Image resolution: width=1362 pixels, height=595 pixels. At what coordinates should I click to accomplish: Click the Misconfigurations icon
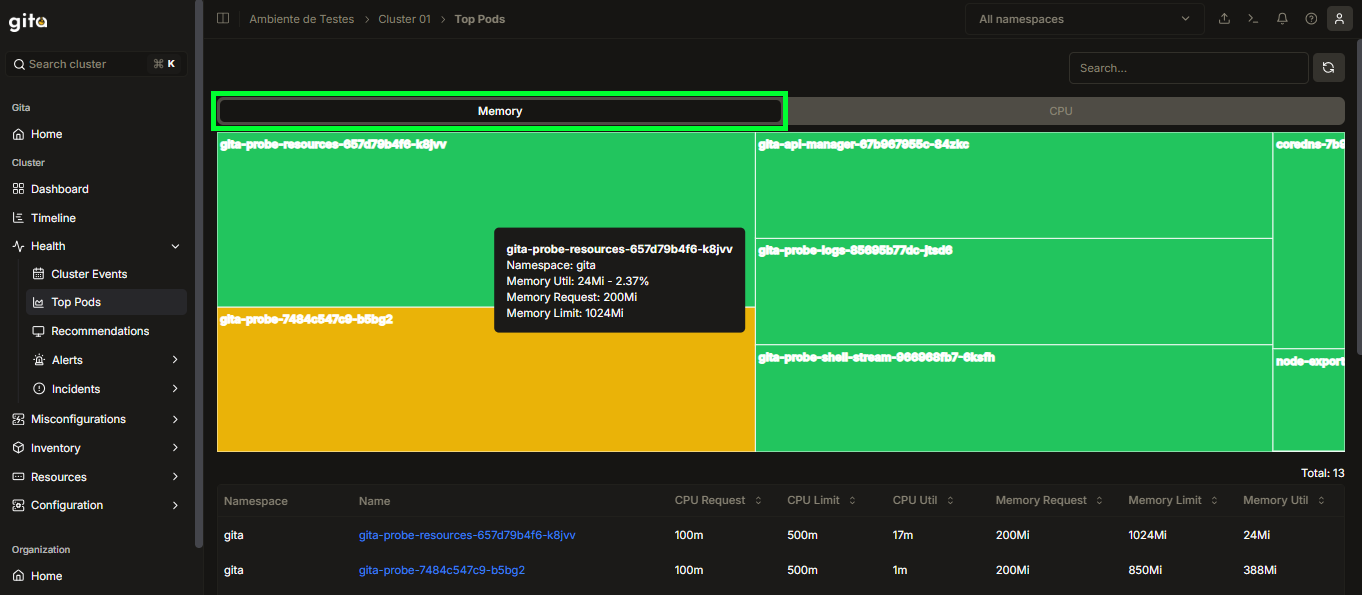tap(19, 419)
